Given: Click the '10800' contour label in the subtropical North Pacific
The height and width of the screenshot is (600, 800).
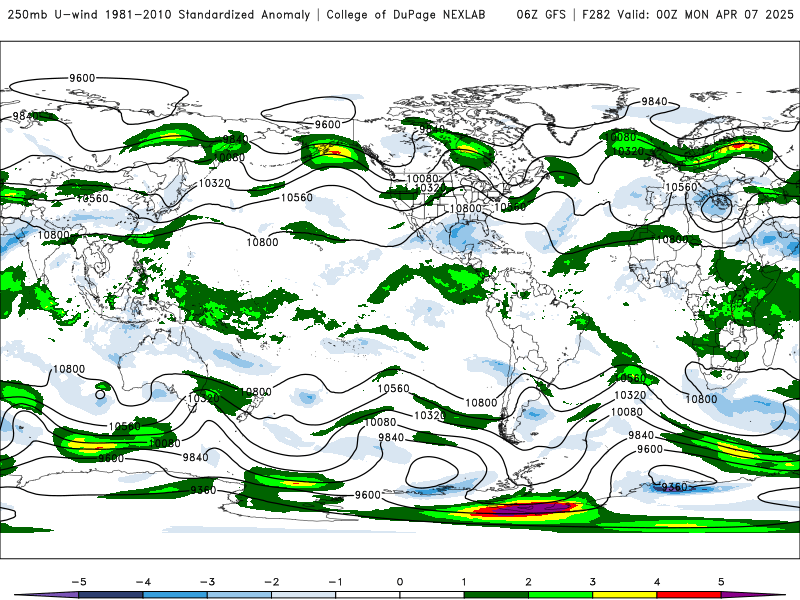Looking at the screenshot, I should [x=262, y=242].
